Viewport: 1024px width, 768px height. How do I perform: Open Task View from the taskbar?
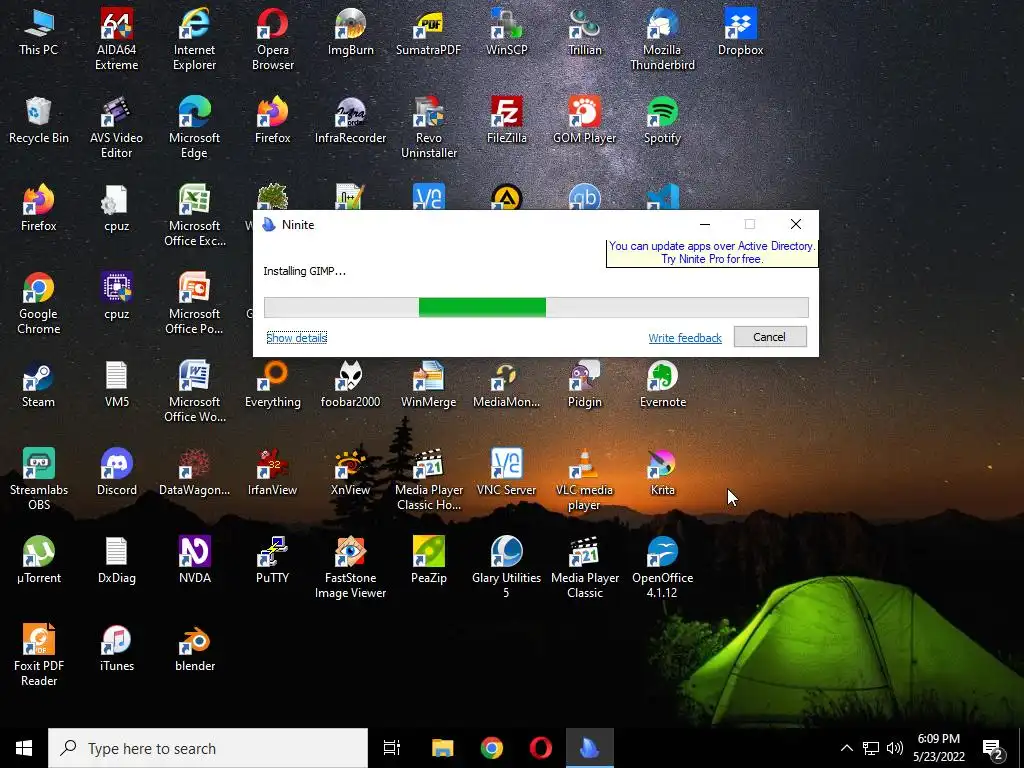(392, 748)
